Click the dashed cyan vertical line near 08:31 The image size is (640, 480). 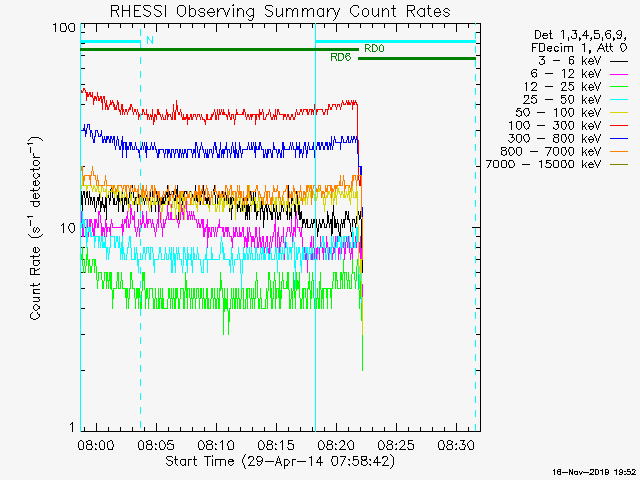[475, 227]
